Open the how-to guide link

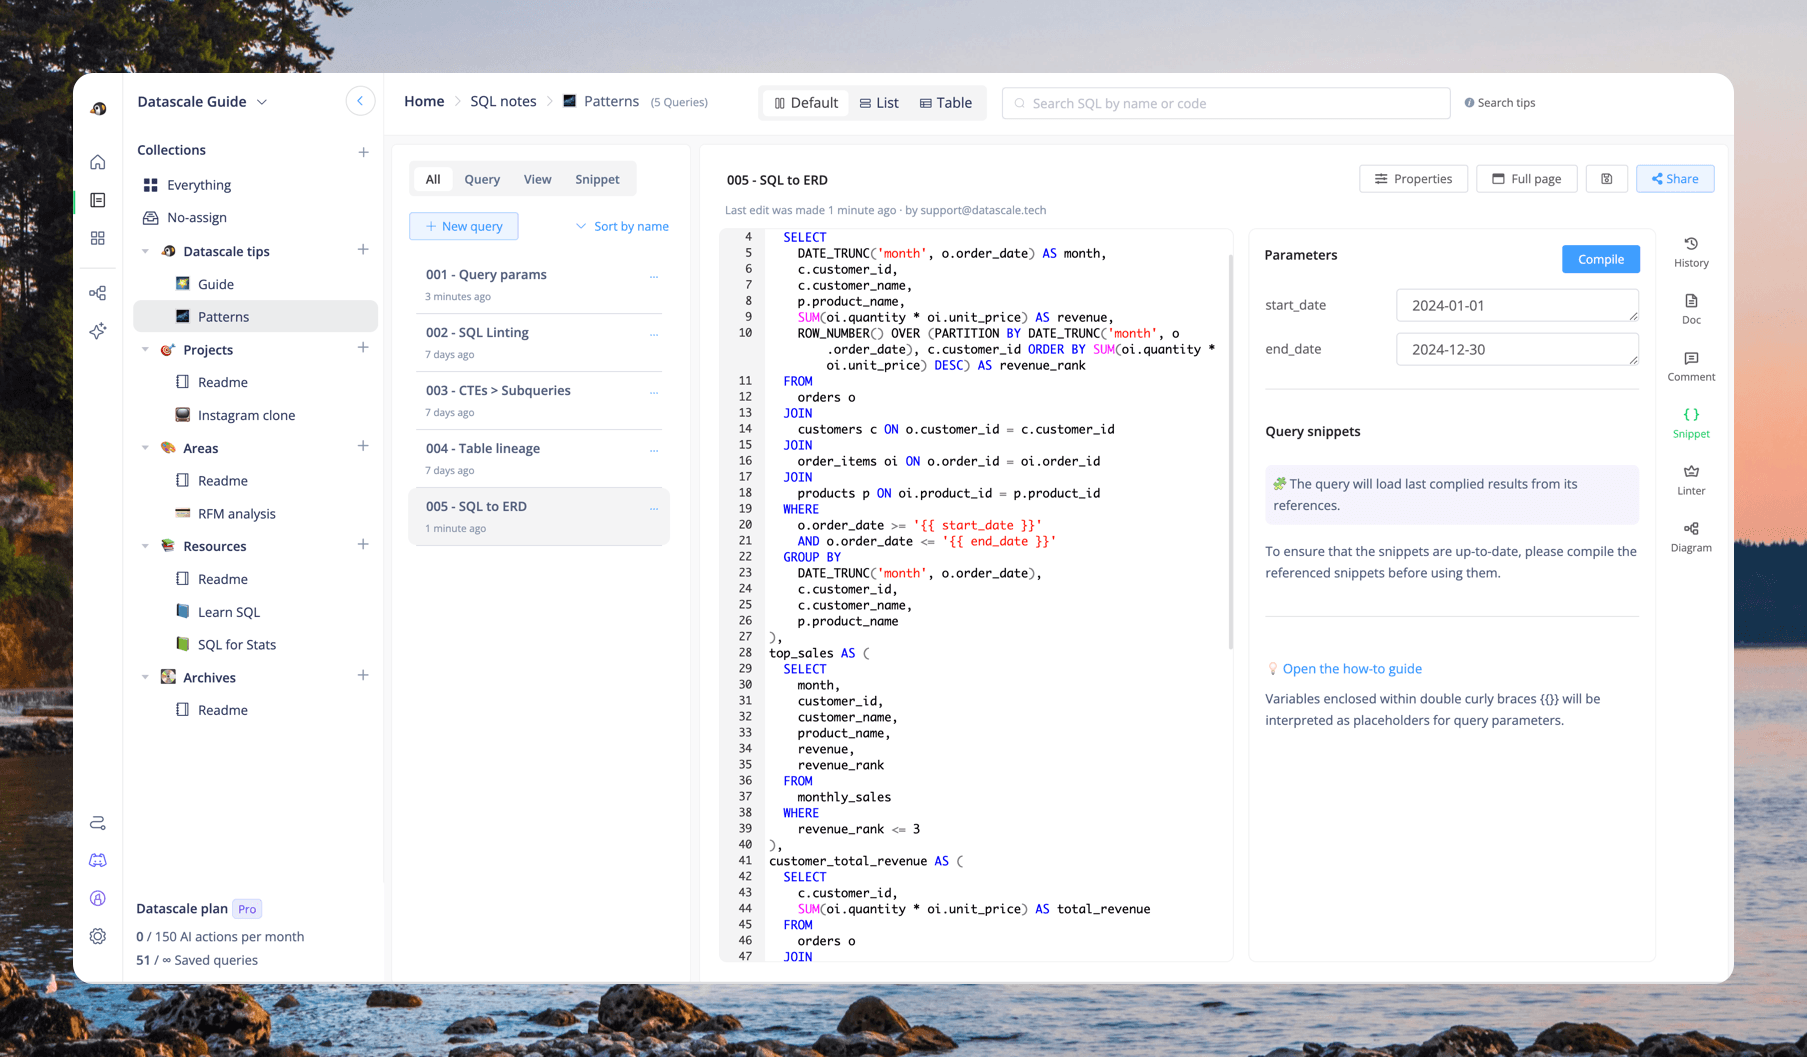pyautogui.click(x=1353, y=668)
